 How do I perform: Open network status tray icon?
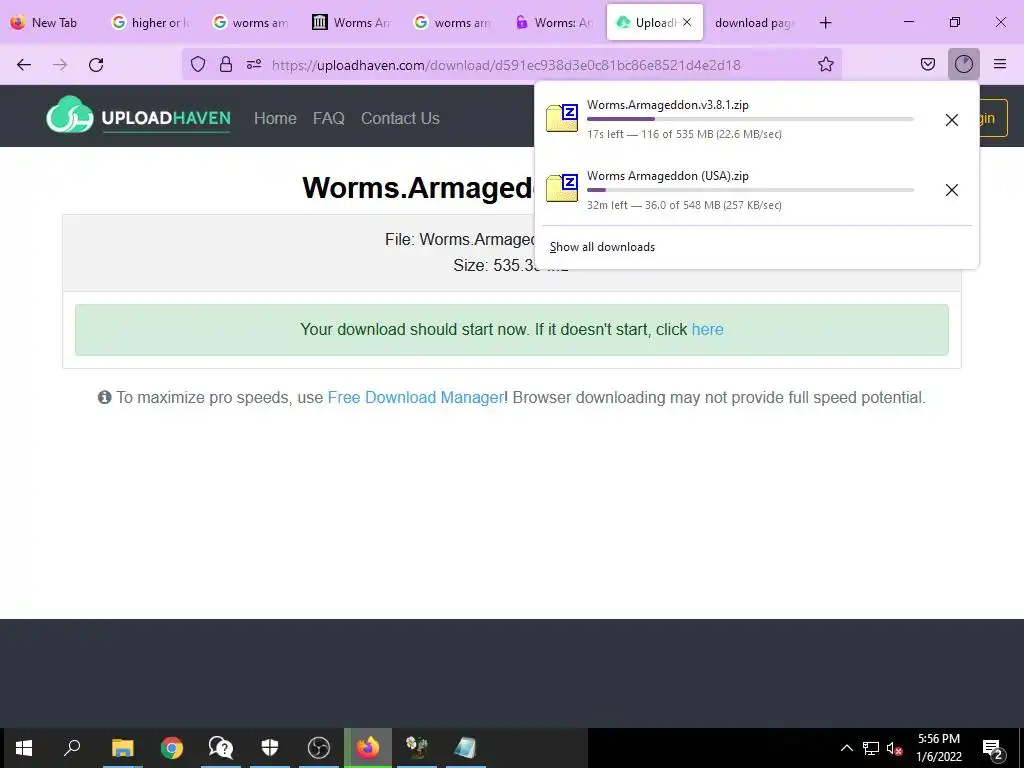point(871,748)
